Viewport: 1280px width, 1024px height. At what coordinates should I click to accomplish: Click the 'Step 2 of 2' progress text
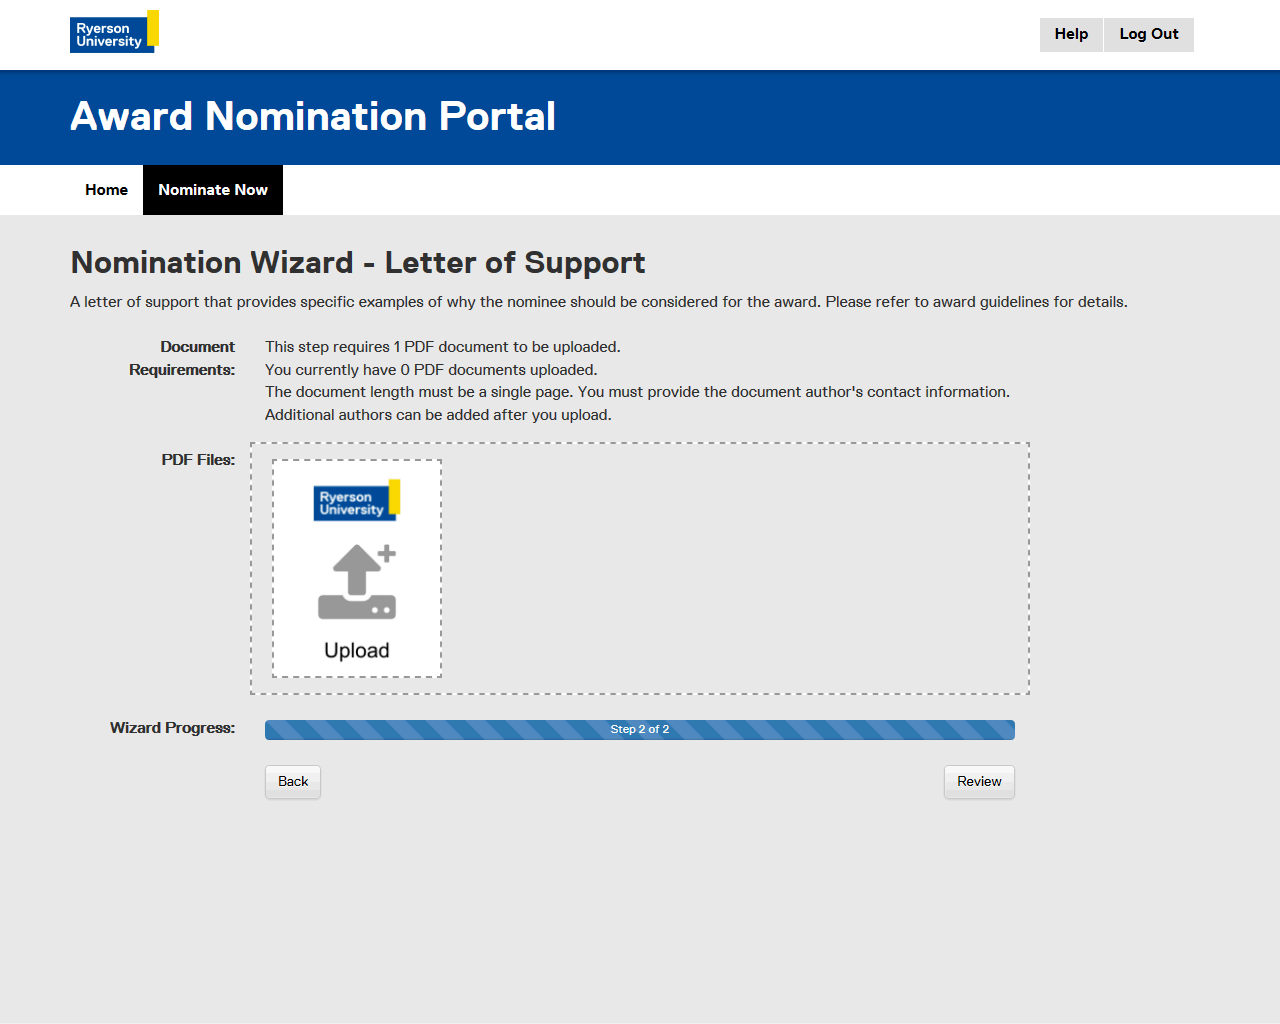point(640,730)
